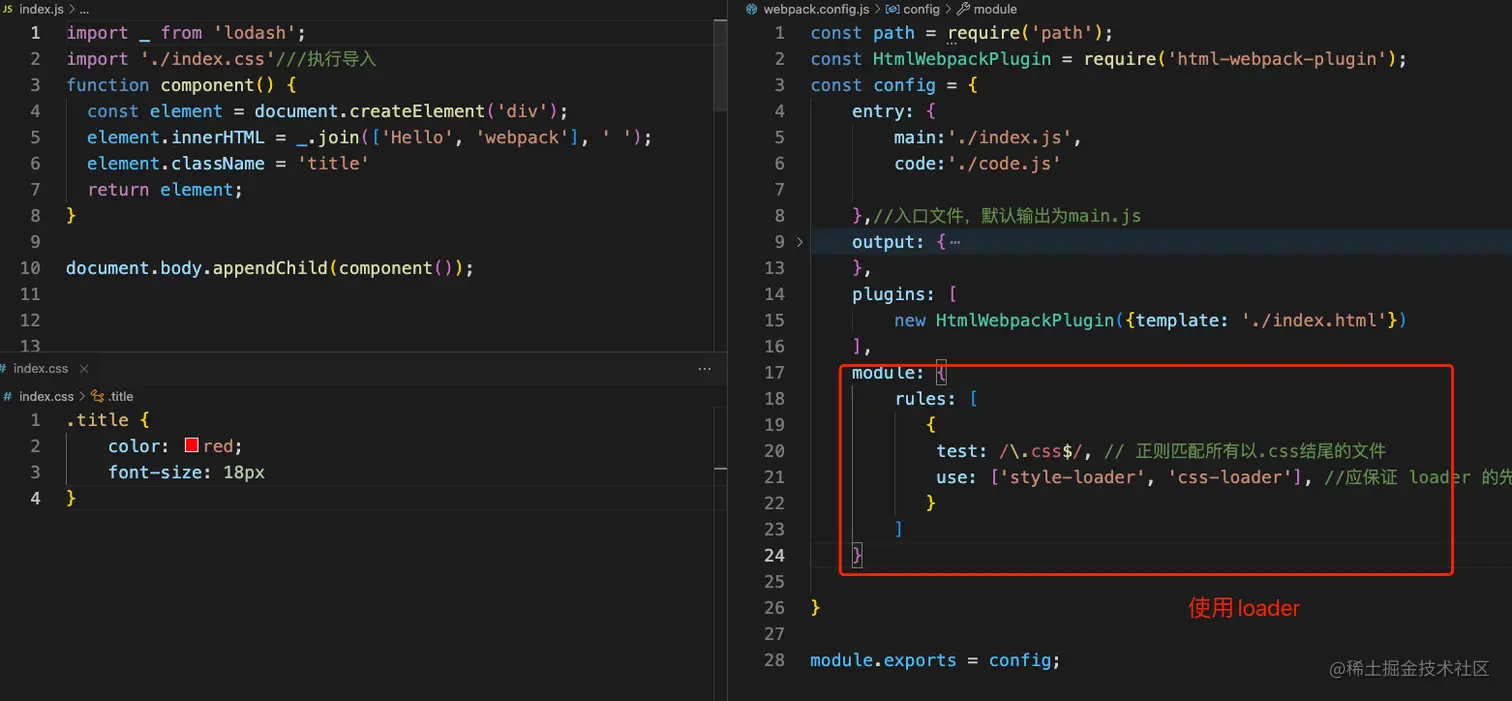
Task: Click the component function name on line 3
Action: (x=207, y=85)
